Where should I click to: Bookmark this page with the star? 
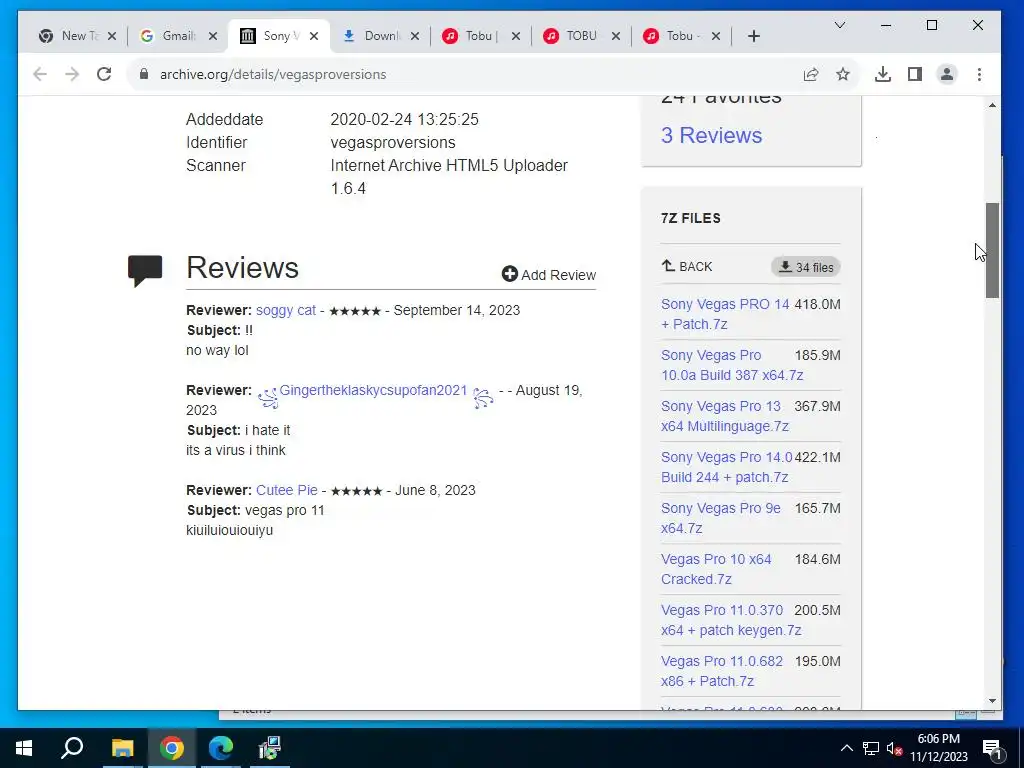point(843,74)
